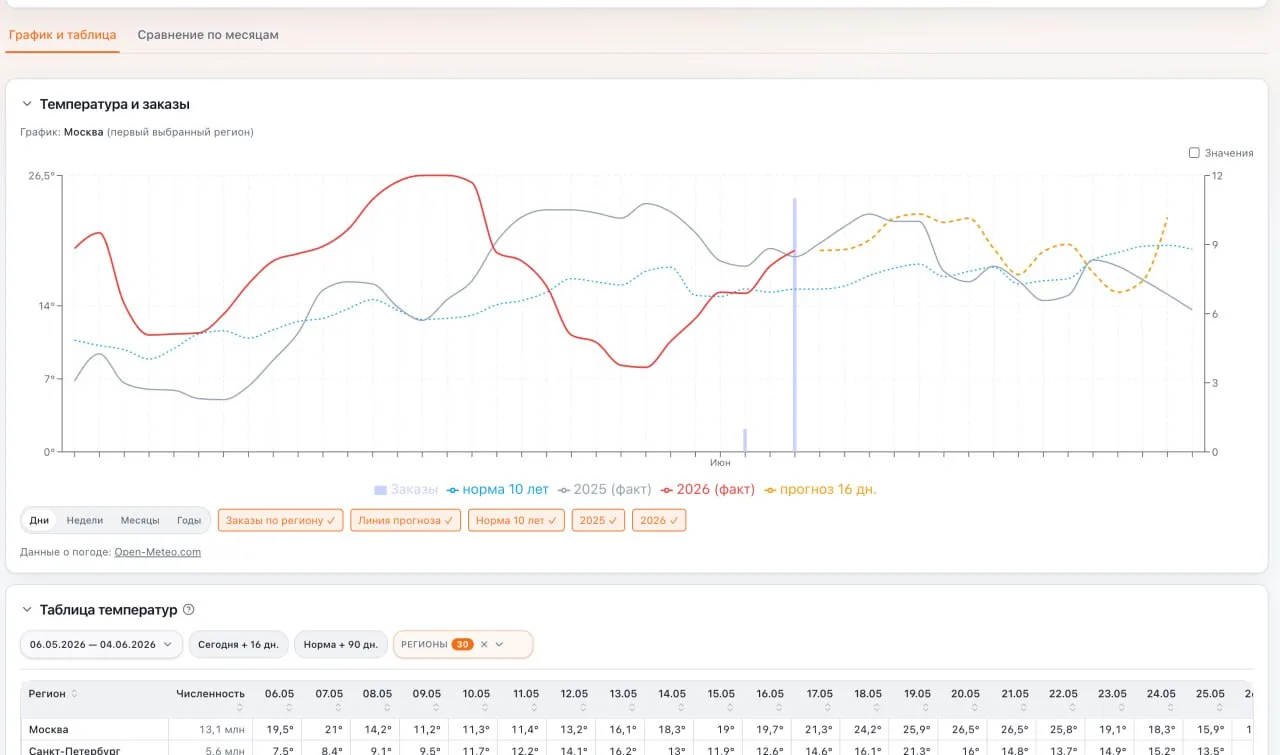This screenshot has width=1280, height=755.
Task: Click the прогноз 16 дн. legend marker
Action: 770,490
